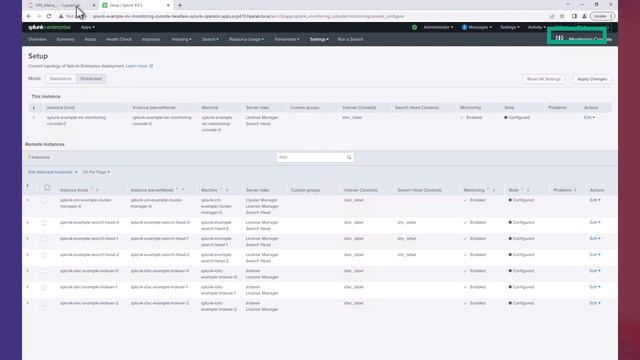This screenshot has width=640, height=360.
Task: Sort by Problems column icon
Action: (x=576, y=190)
